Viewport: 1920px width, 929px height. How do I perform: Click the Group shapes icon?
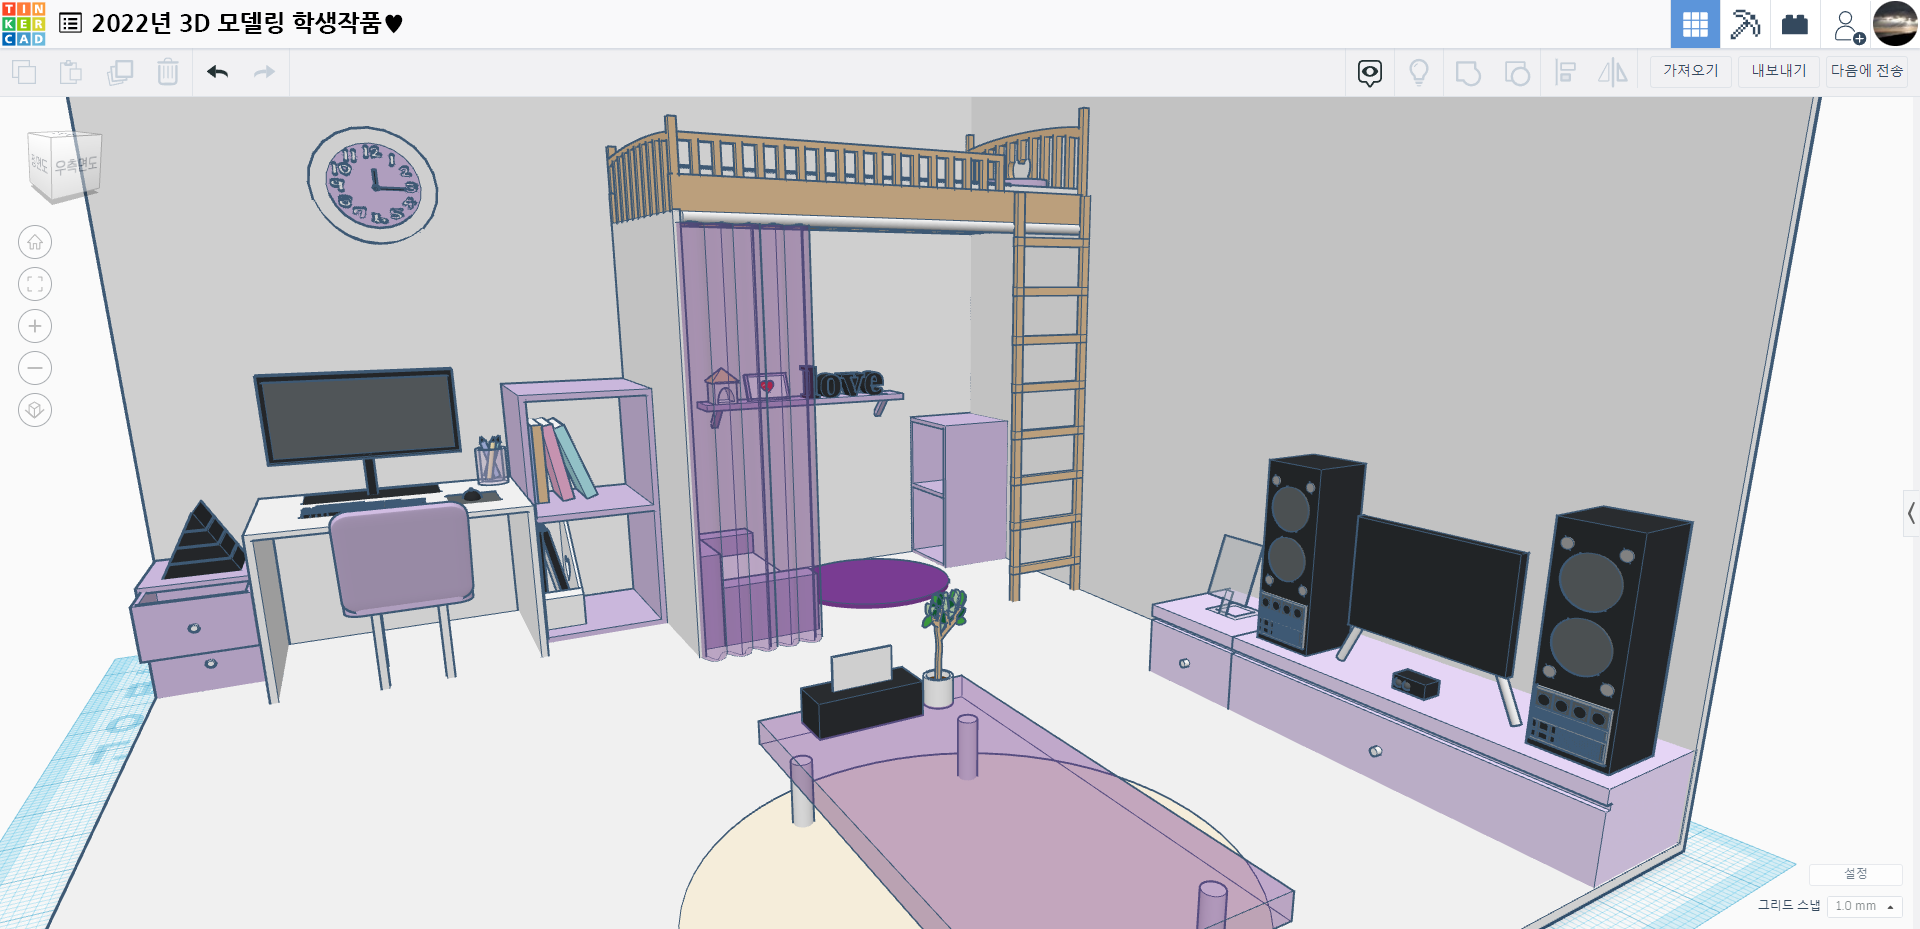[x=1468, y=73]
